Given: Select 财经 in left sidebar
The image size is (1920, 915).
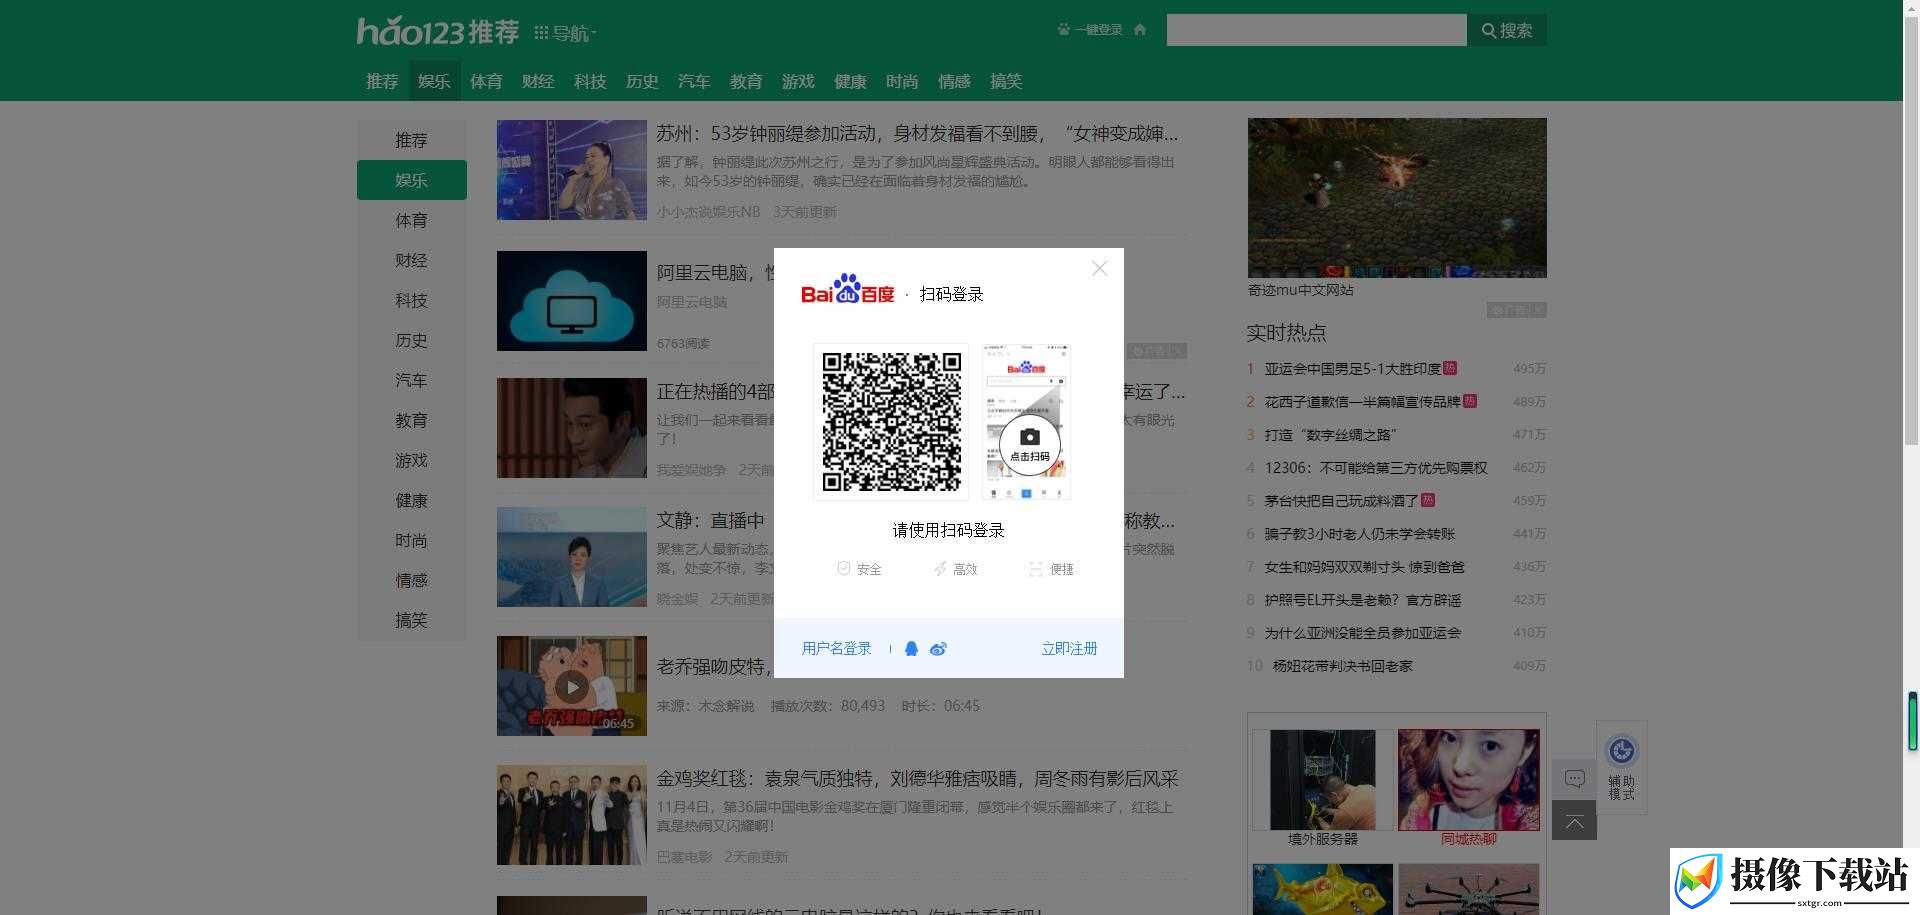Looking at the screenshot, I should coord(411,260).
